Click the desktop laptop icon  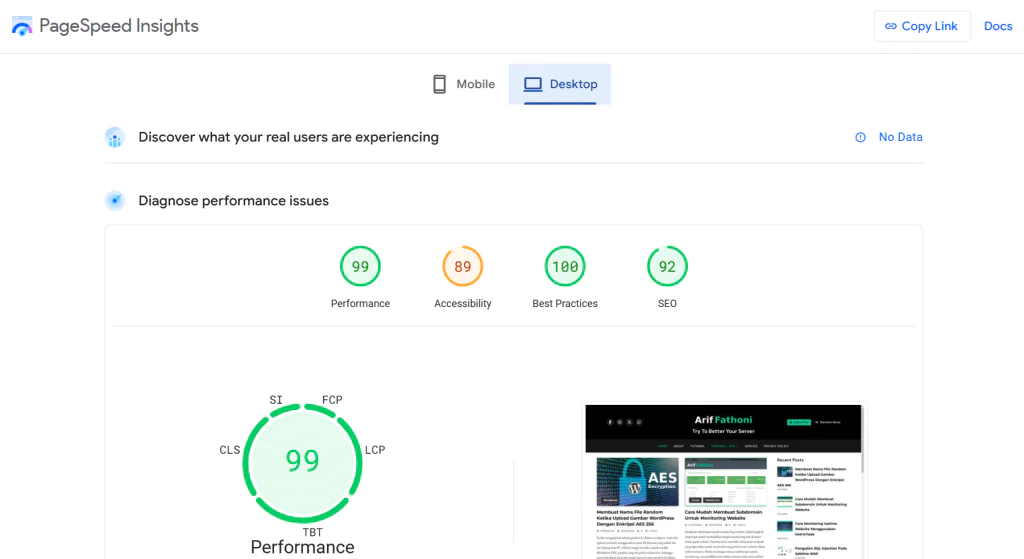click(x=533, y=84)
